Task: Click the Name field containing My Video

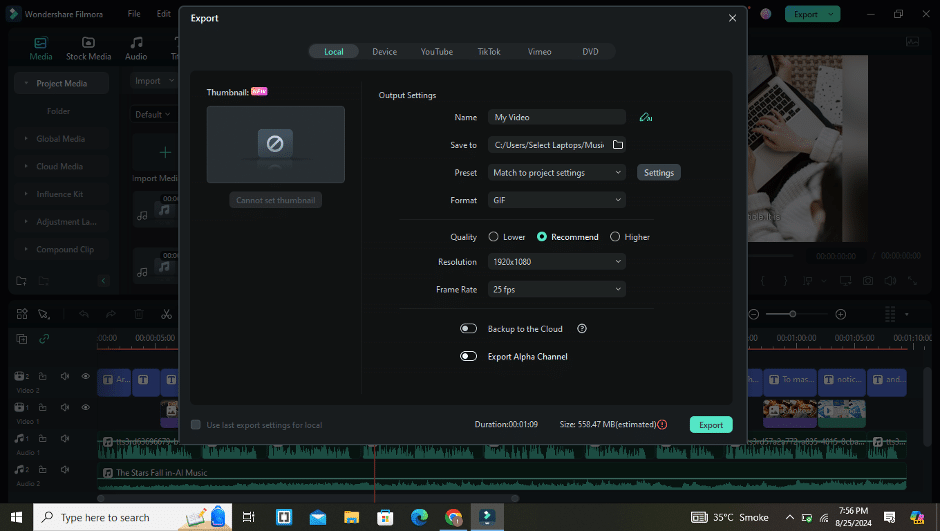Action: coord(557,118)
